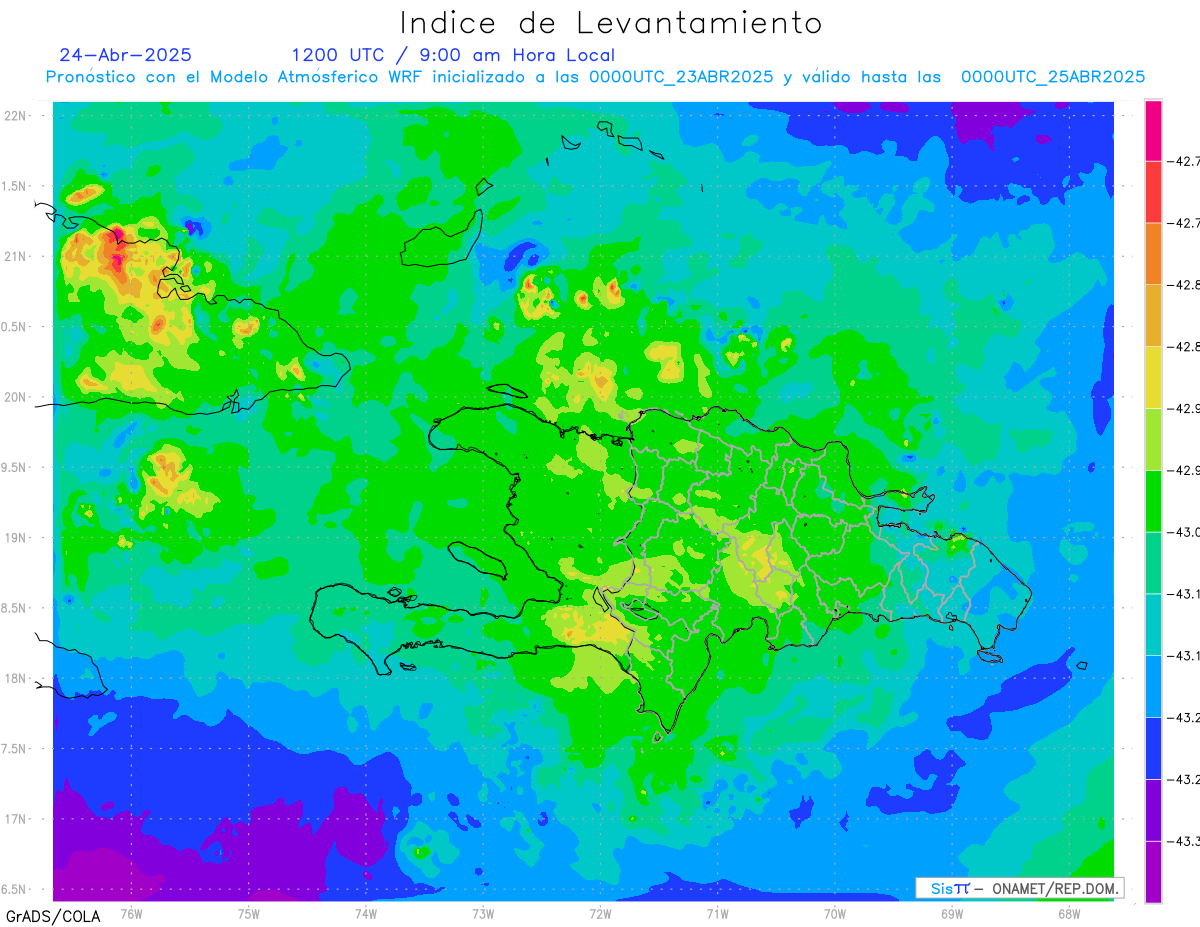
Task: Click the "17N" latitude label
Action: (x=17, y=819)
